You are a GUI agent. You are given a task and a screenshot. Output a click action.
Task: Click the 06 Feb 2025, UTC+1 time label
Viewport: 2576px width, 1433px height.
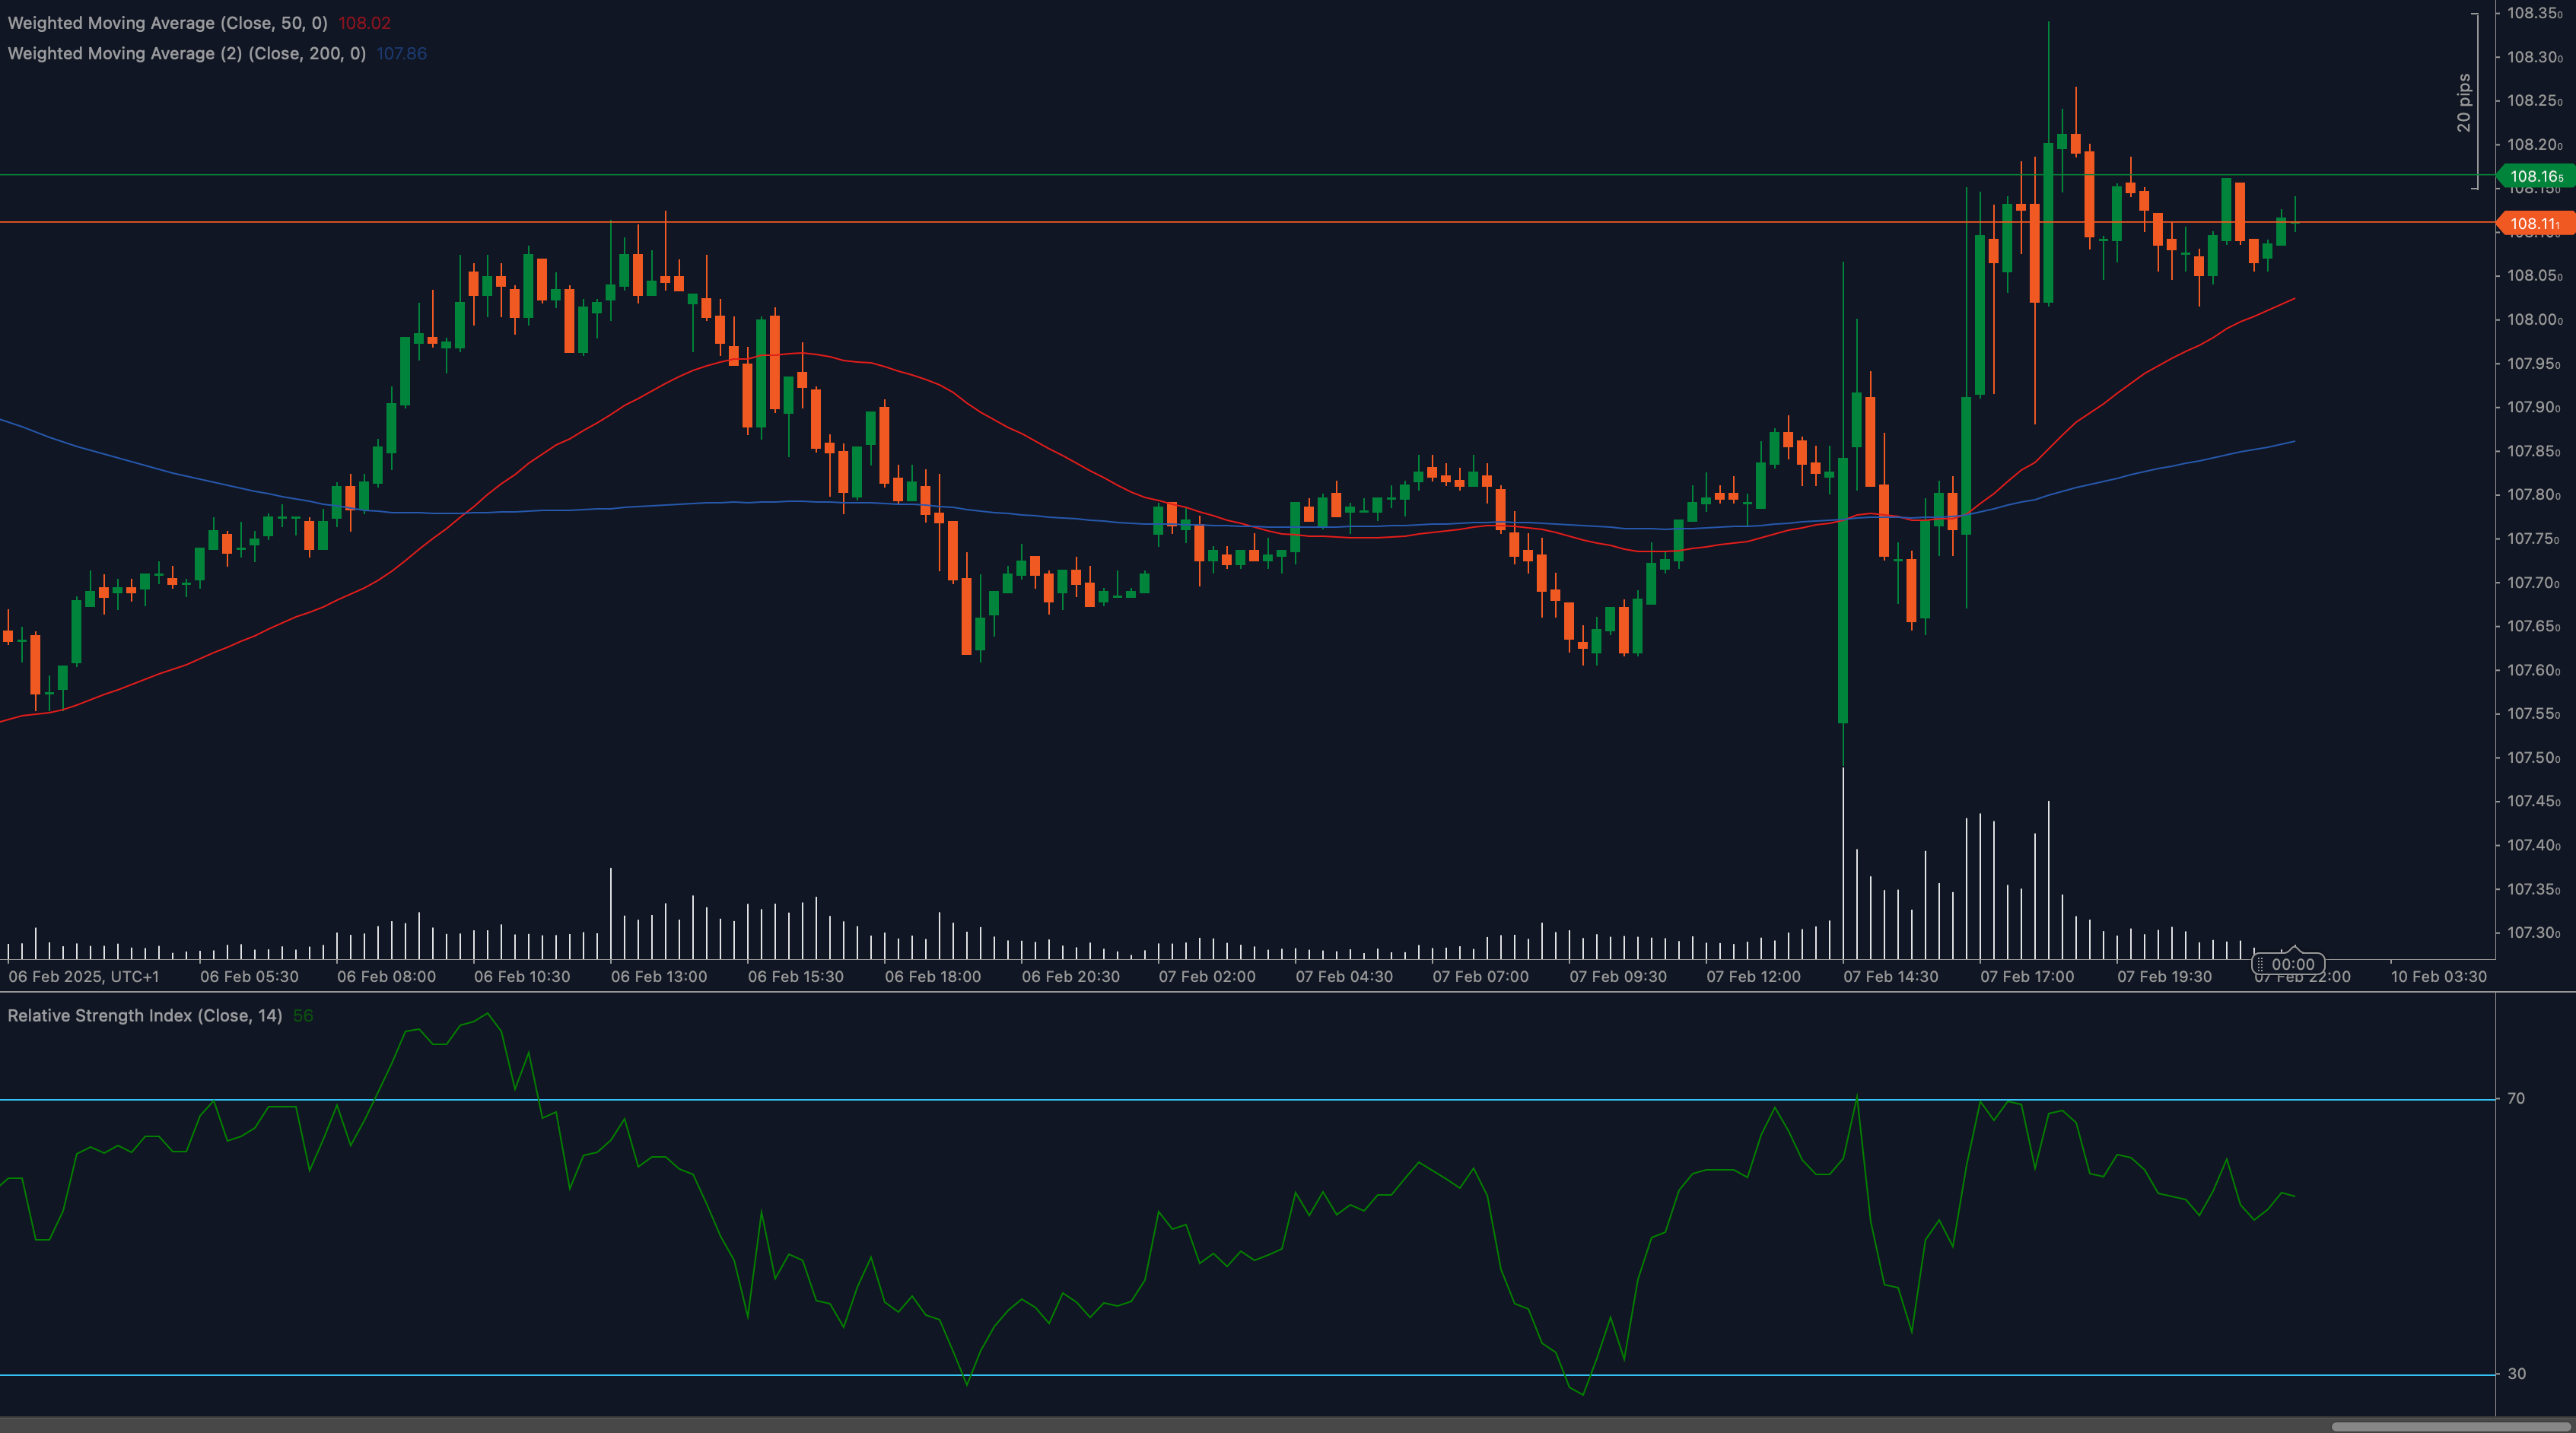pos(84,976)
